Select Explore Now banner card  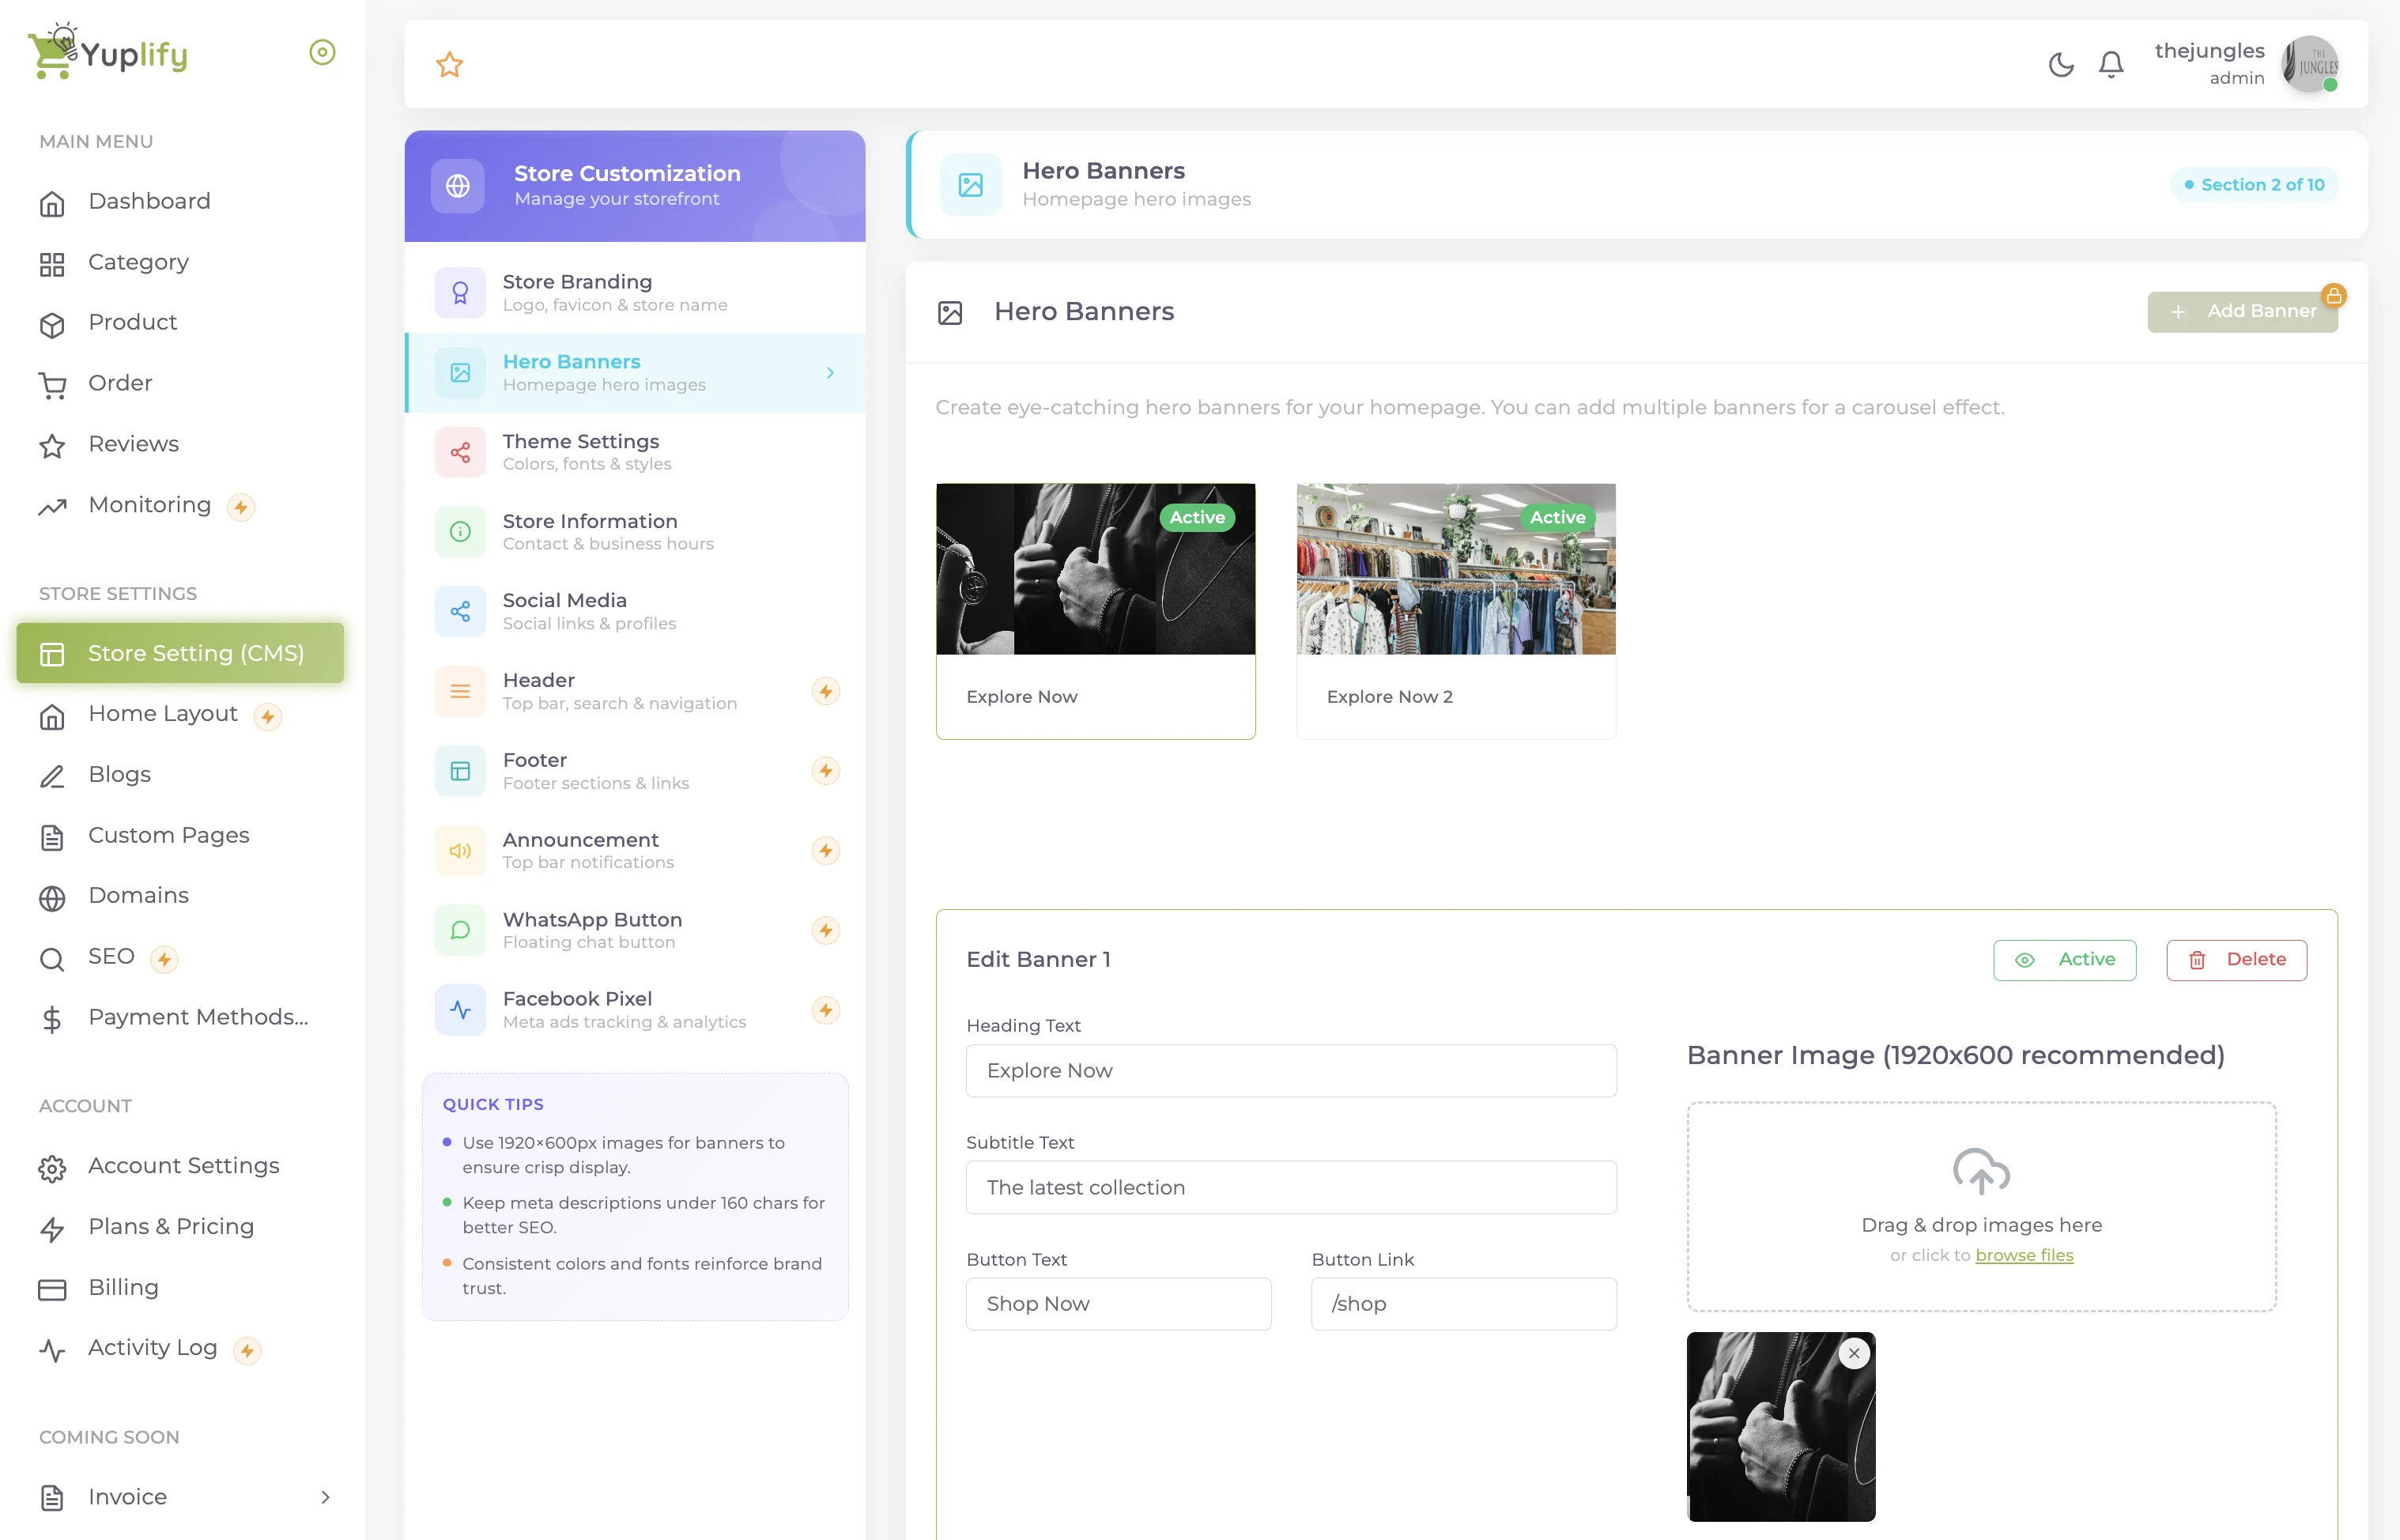click(1095, 611)
